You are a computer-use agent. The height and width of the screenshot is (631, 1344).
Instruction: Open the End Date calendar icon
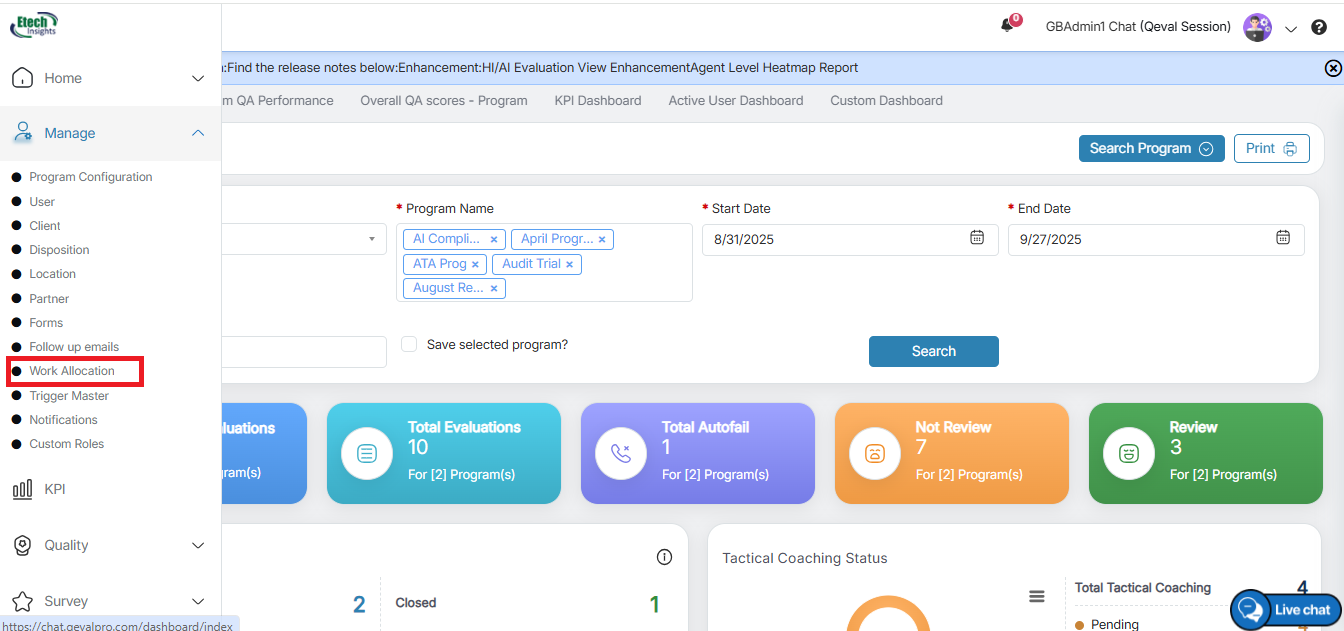coord(1283,238)
